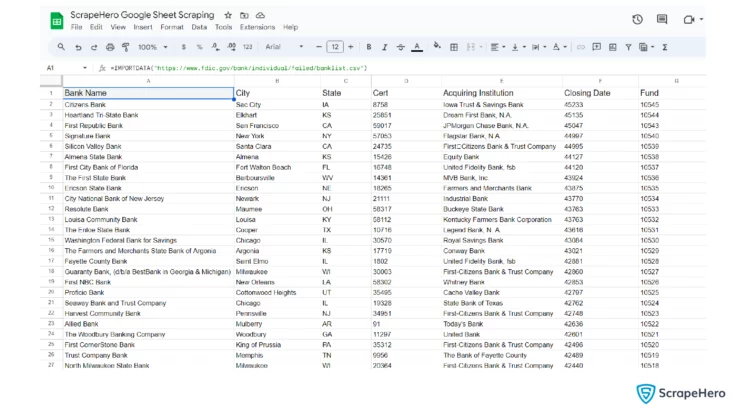Format as percent

[x=199, y=47]
